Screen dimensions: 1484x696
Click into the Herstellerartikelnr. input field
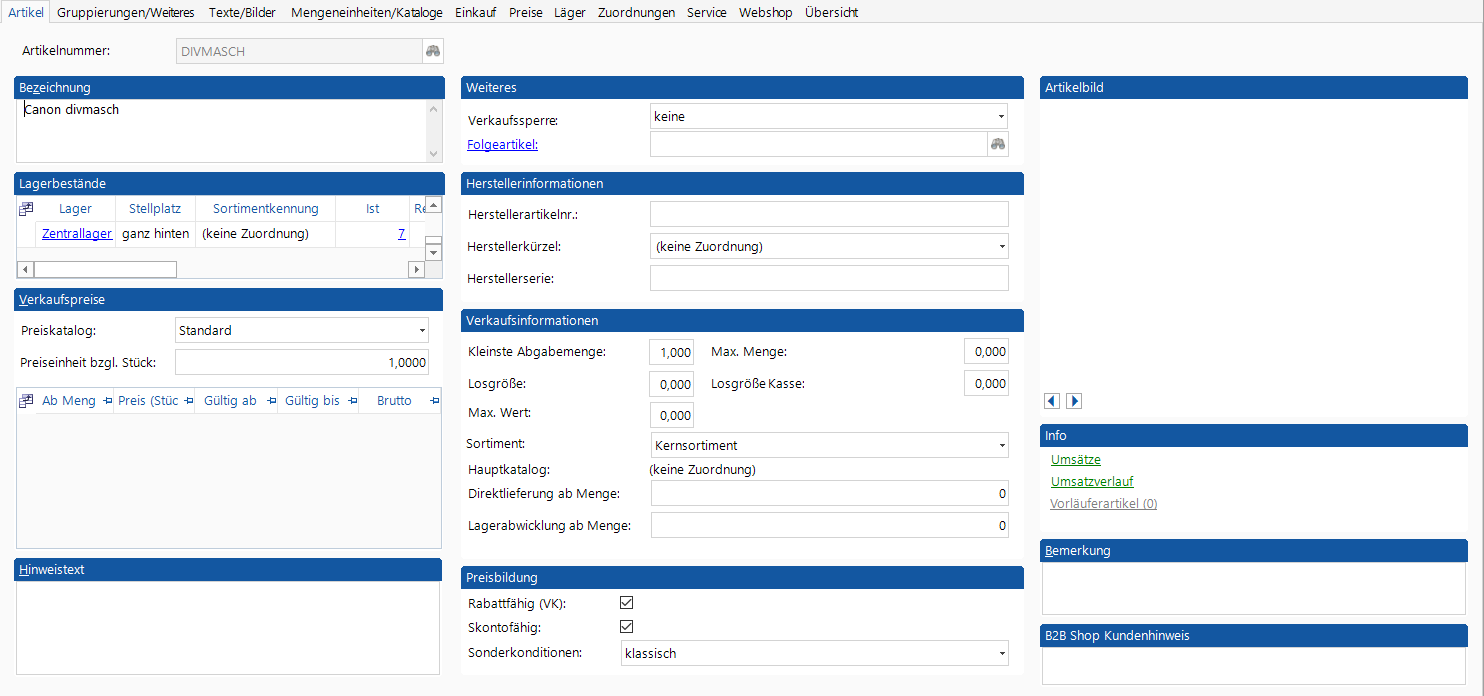click(828, 214)
